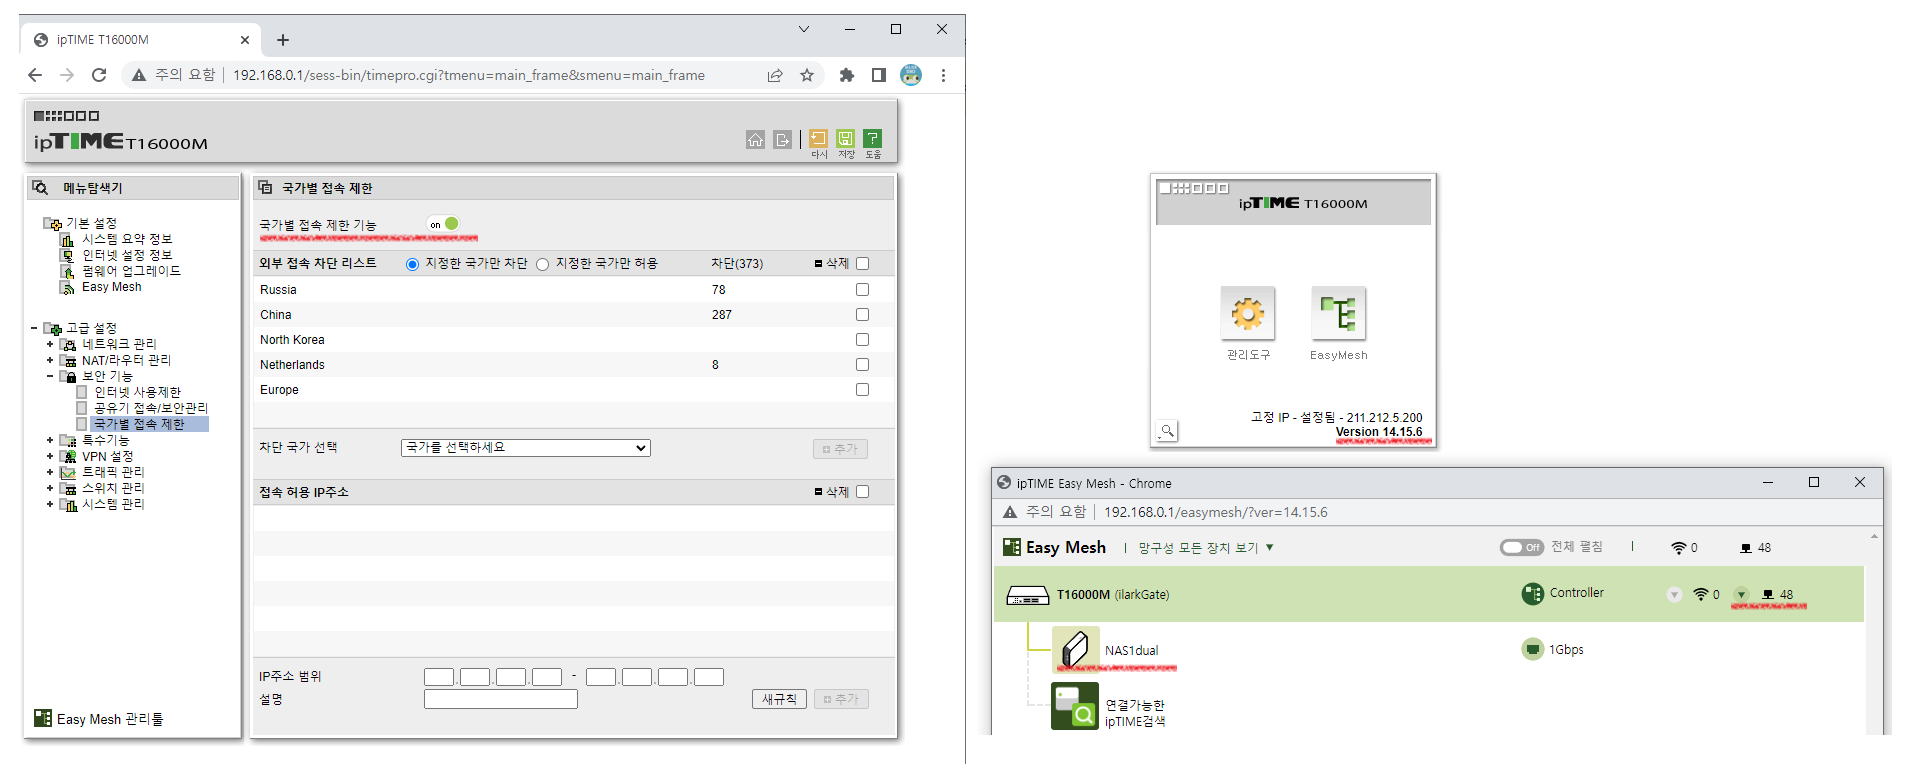Image resolution: width=1912 pixels, height=782 pixels.
Task: Click the 새규칙 button
Action: (x=779, y=699)
